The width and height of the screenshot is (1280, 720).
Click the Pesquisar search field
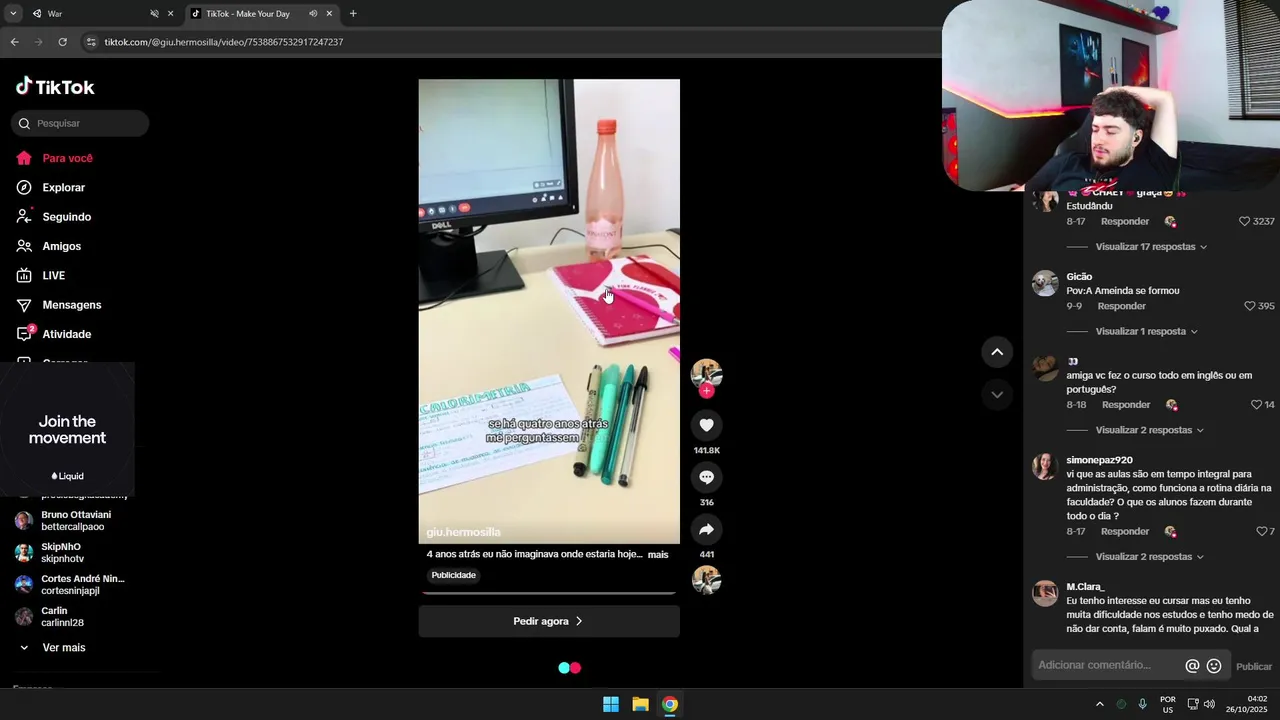click(x=80, y=123)
